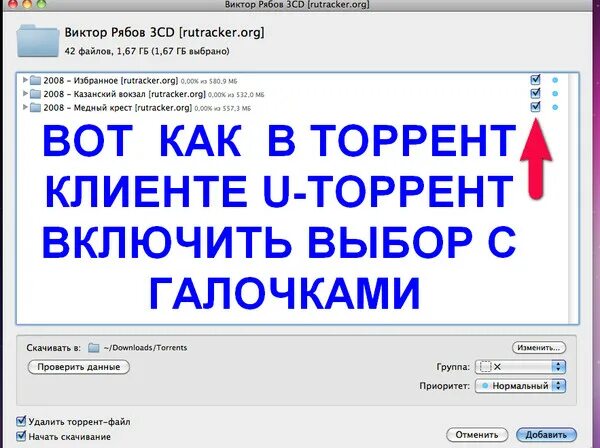Expand the 2008 – Казанский вокзал folder
600x448 pixels.
coord(25,93)
